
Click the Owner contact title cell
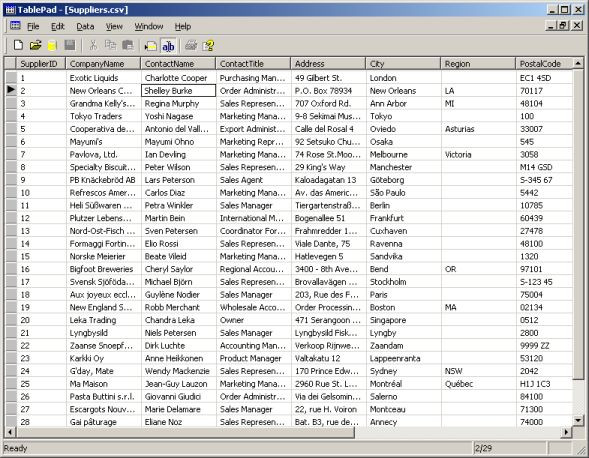[253, 320]
